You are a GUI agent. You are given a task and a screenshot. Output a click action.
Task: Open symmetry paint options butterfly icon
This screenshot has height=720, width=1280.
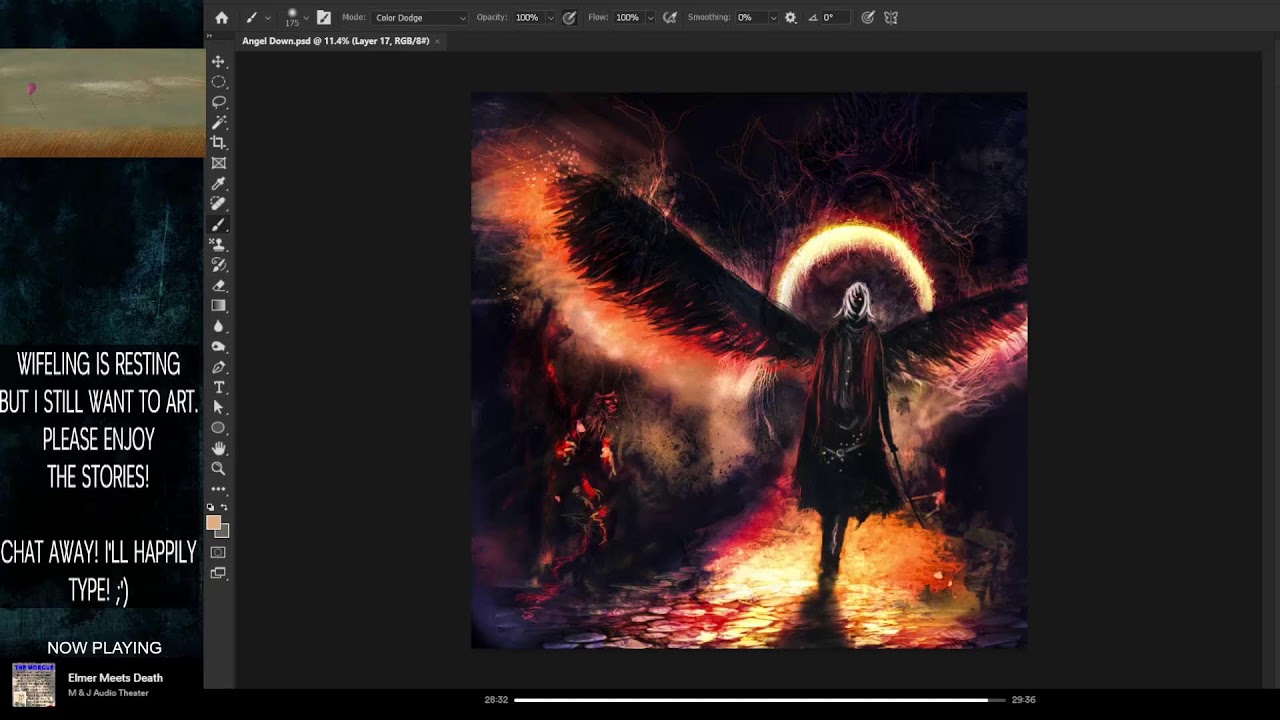coord(891,17)
